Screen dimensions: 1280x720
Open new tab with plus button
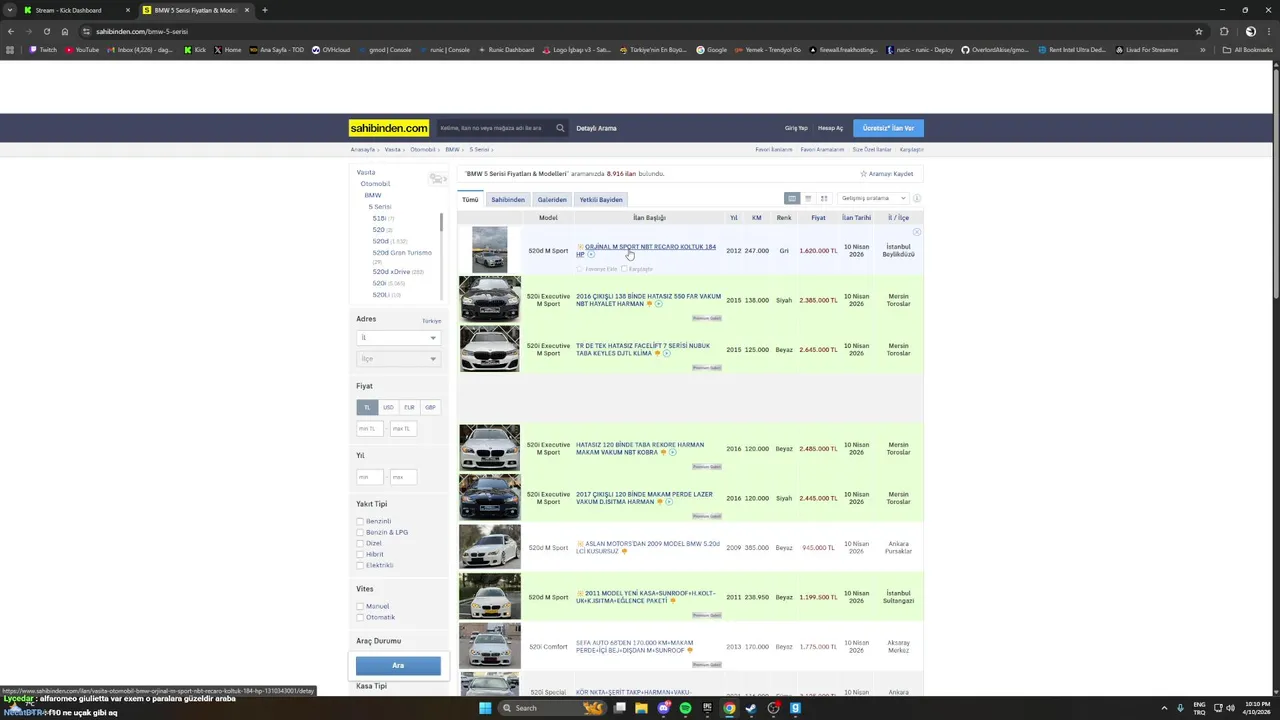265,10
